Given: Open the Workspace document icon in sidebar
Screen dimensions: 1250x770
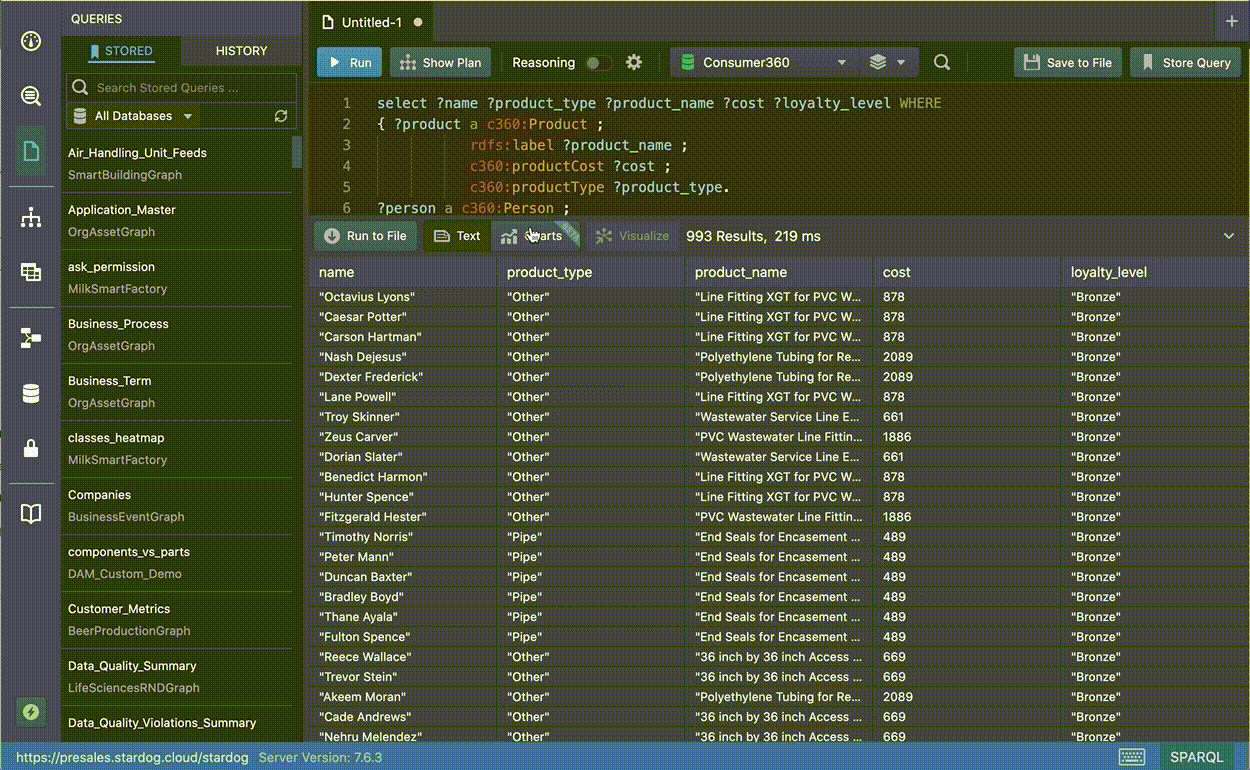Looking at the screenshot, I should click(x=31, y=151).
